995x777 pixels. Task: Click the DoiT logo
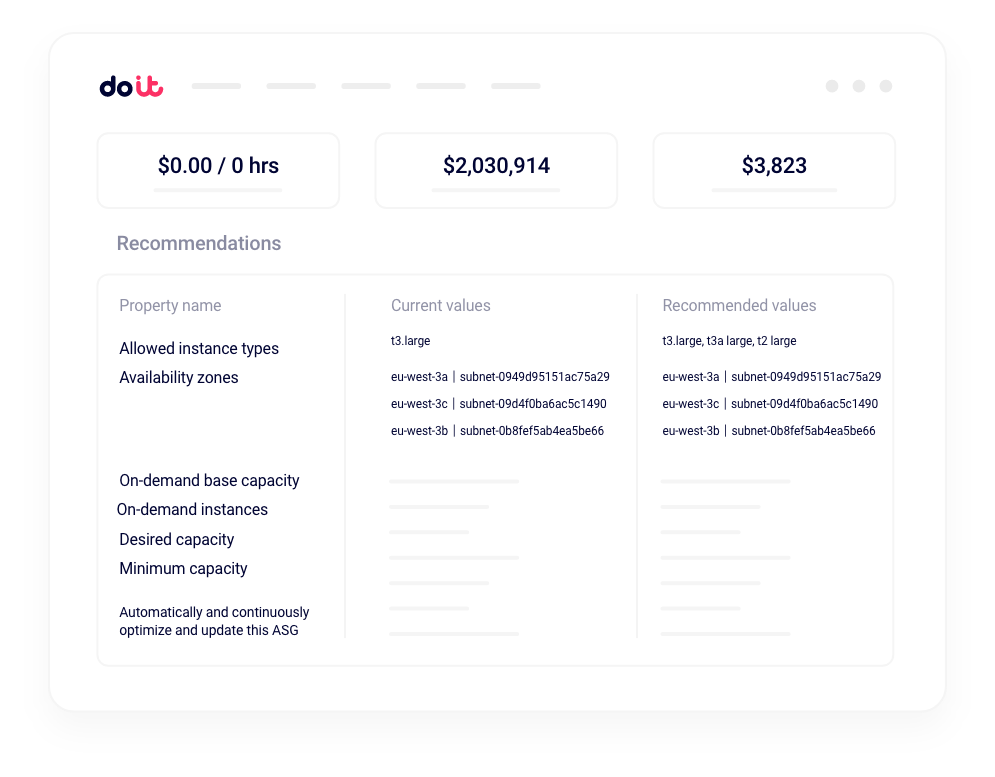coord(131,87)
